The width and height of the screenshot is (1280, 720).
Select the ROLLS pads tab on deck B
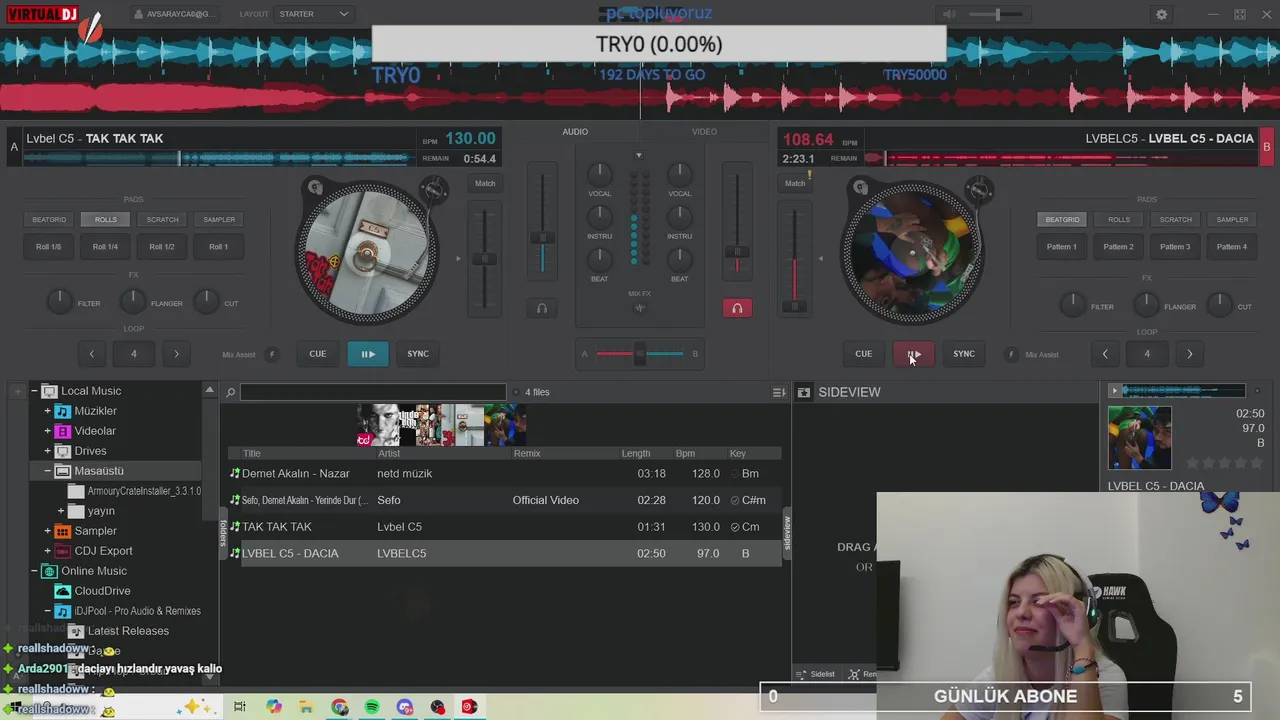click(1119, 219)
